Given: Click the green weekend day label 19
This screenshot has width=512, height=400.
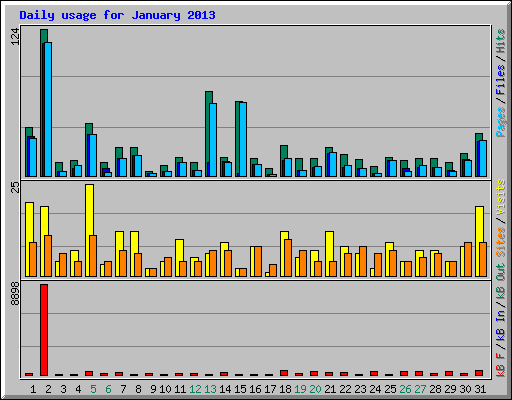Looking at the screenshot, I should (300, 389).
